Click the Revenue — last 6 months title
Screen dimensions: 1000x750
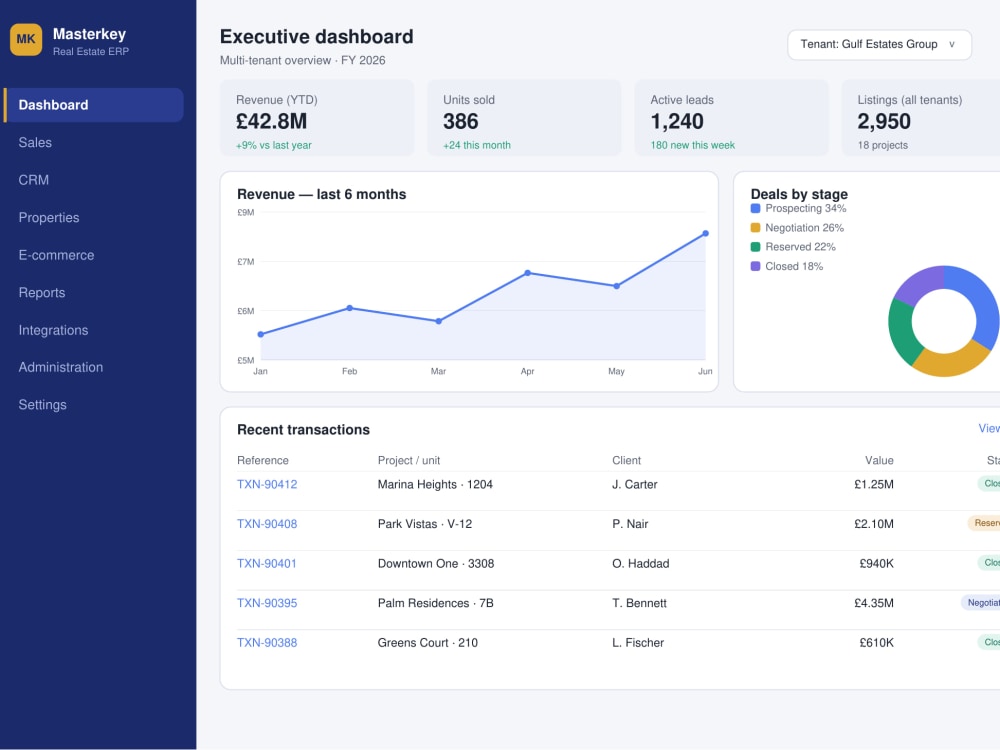click(x=321, y=195)
